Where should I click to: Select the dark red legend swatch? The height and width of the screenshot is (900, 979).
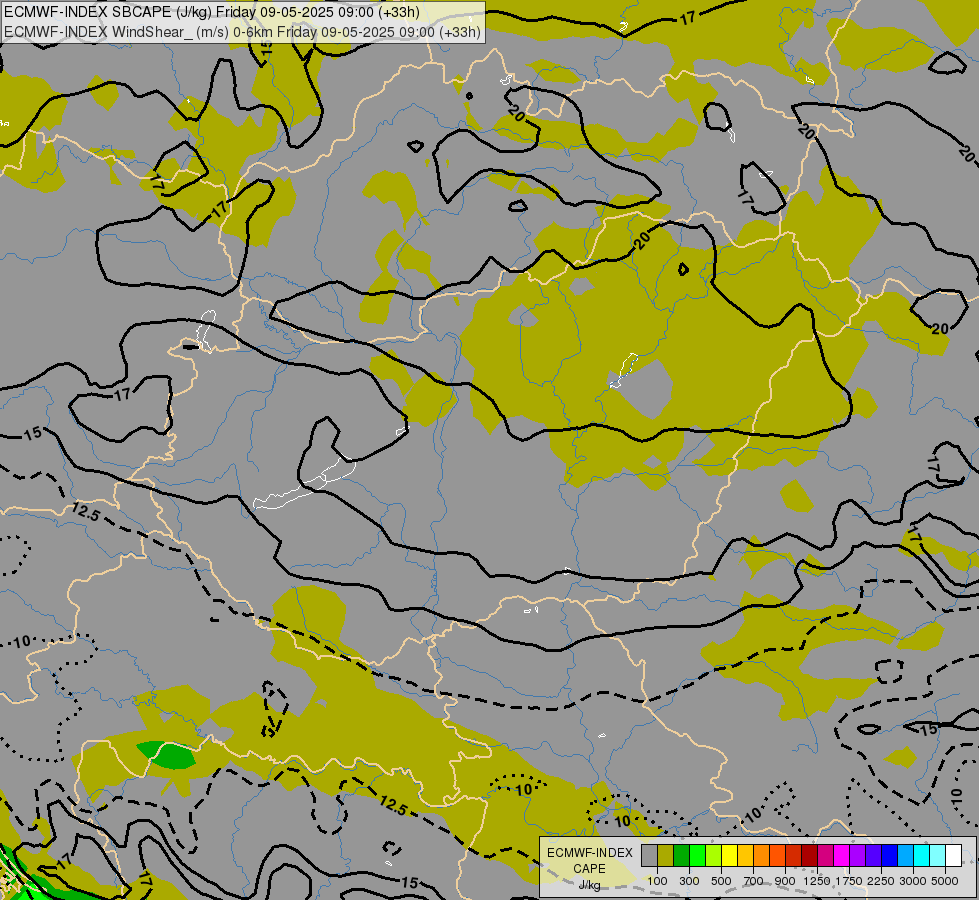pos(809,855)
